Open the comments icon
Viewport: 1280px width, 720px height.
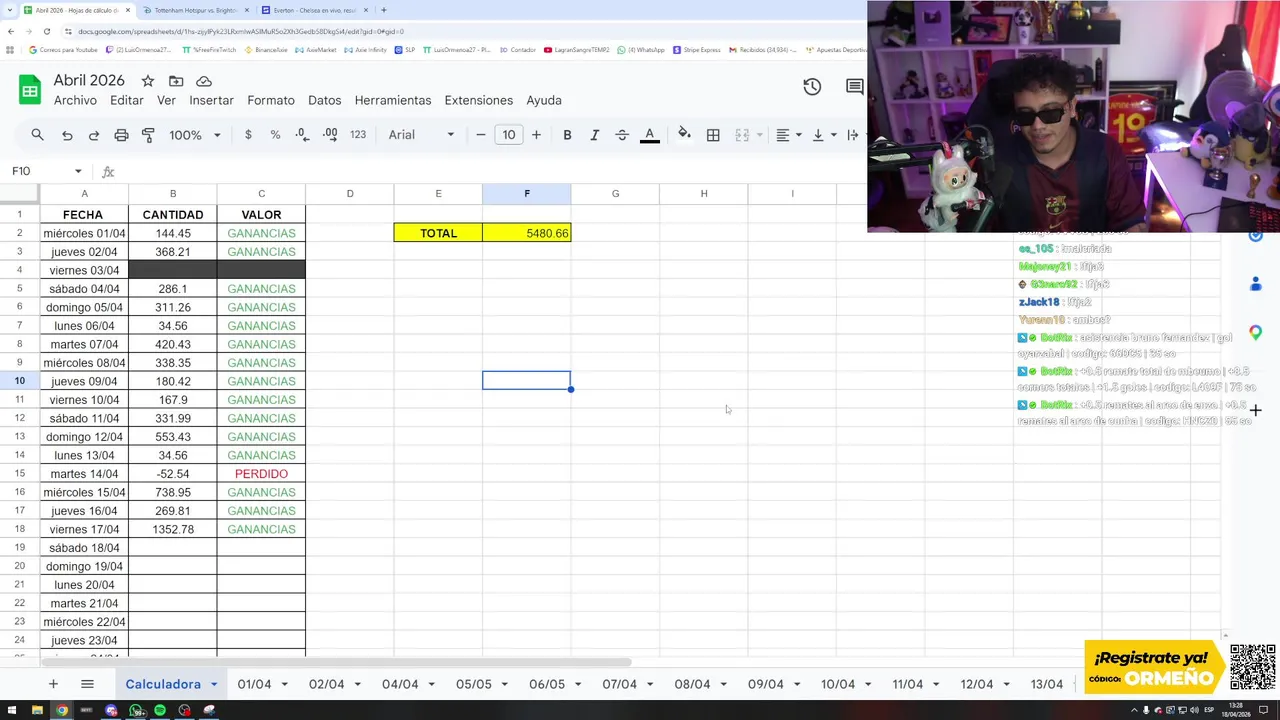tap(855, 87)
